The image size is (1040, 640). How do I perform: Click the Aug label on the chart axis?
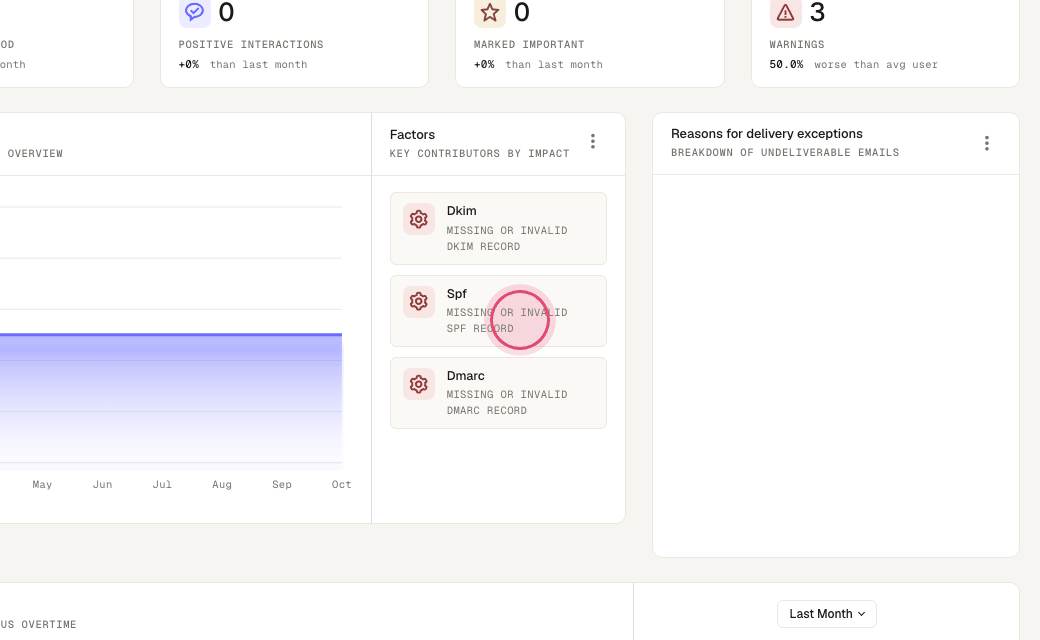[222, 484]
